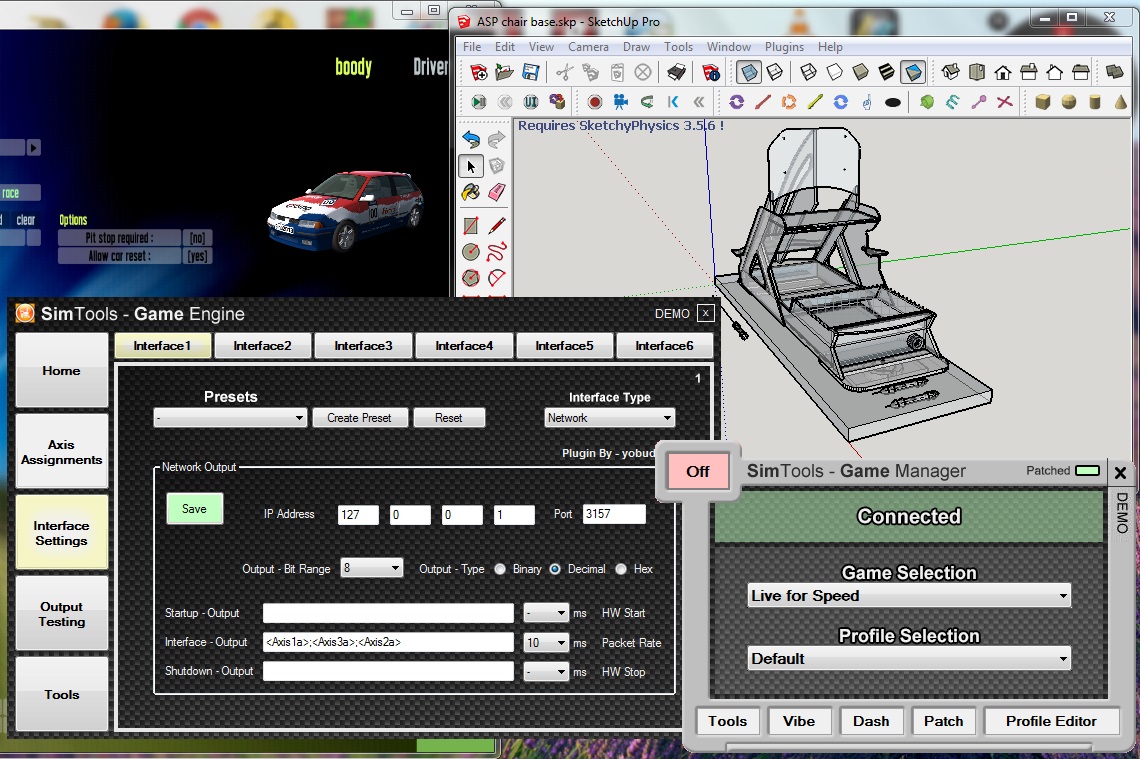1140x759 pixels.
Task: Select the Freehand drawing tool
Action: pos(497,252)
